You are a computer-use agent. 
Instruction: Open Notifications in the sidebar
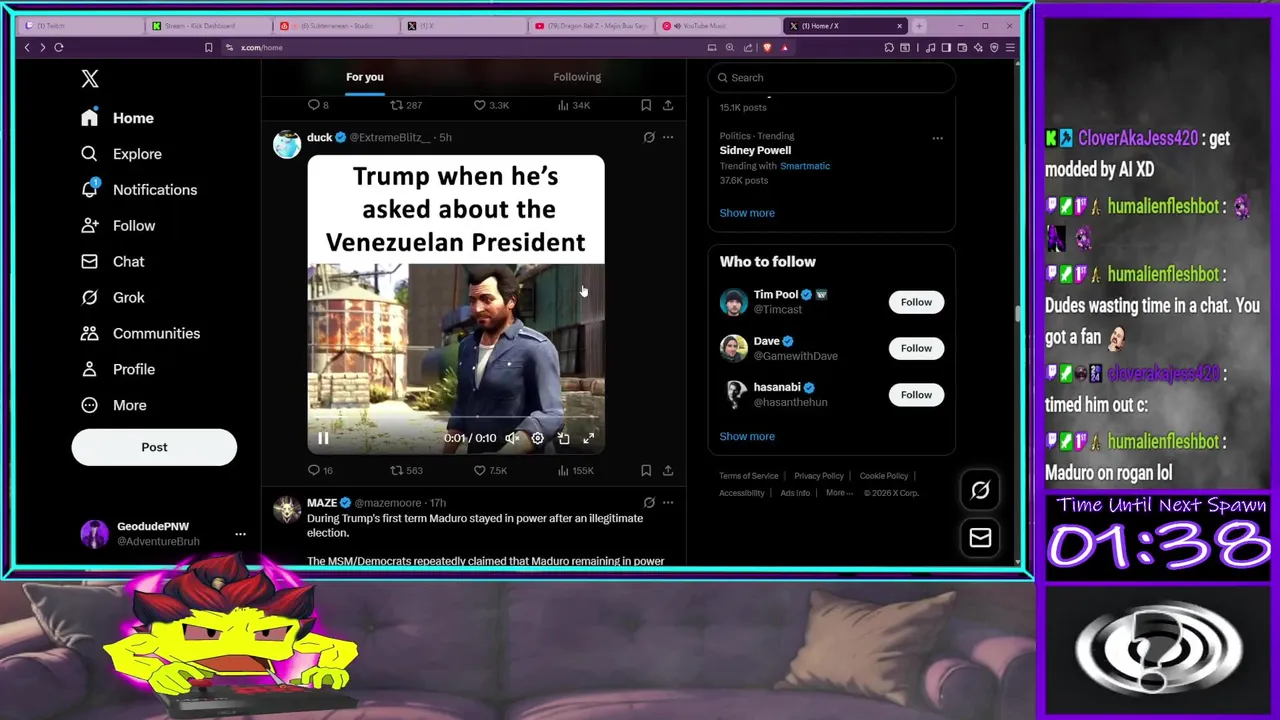coord(139,190)
